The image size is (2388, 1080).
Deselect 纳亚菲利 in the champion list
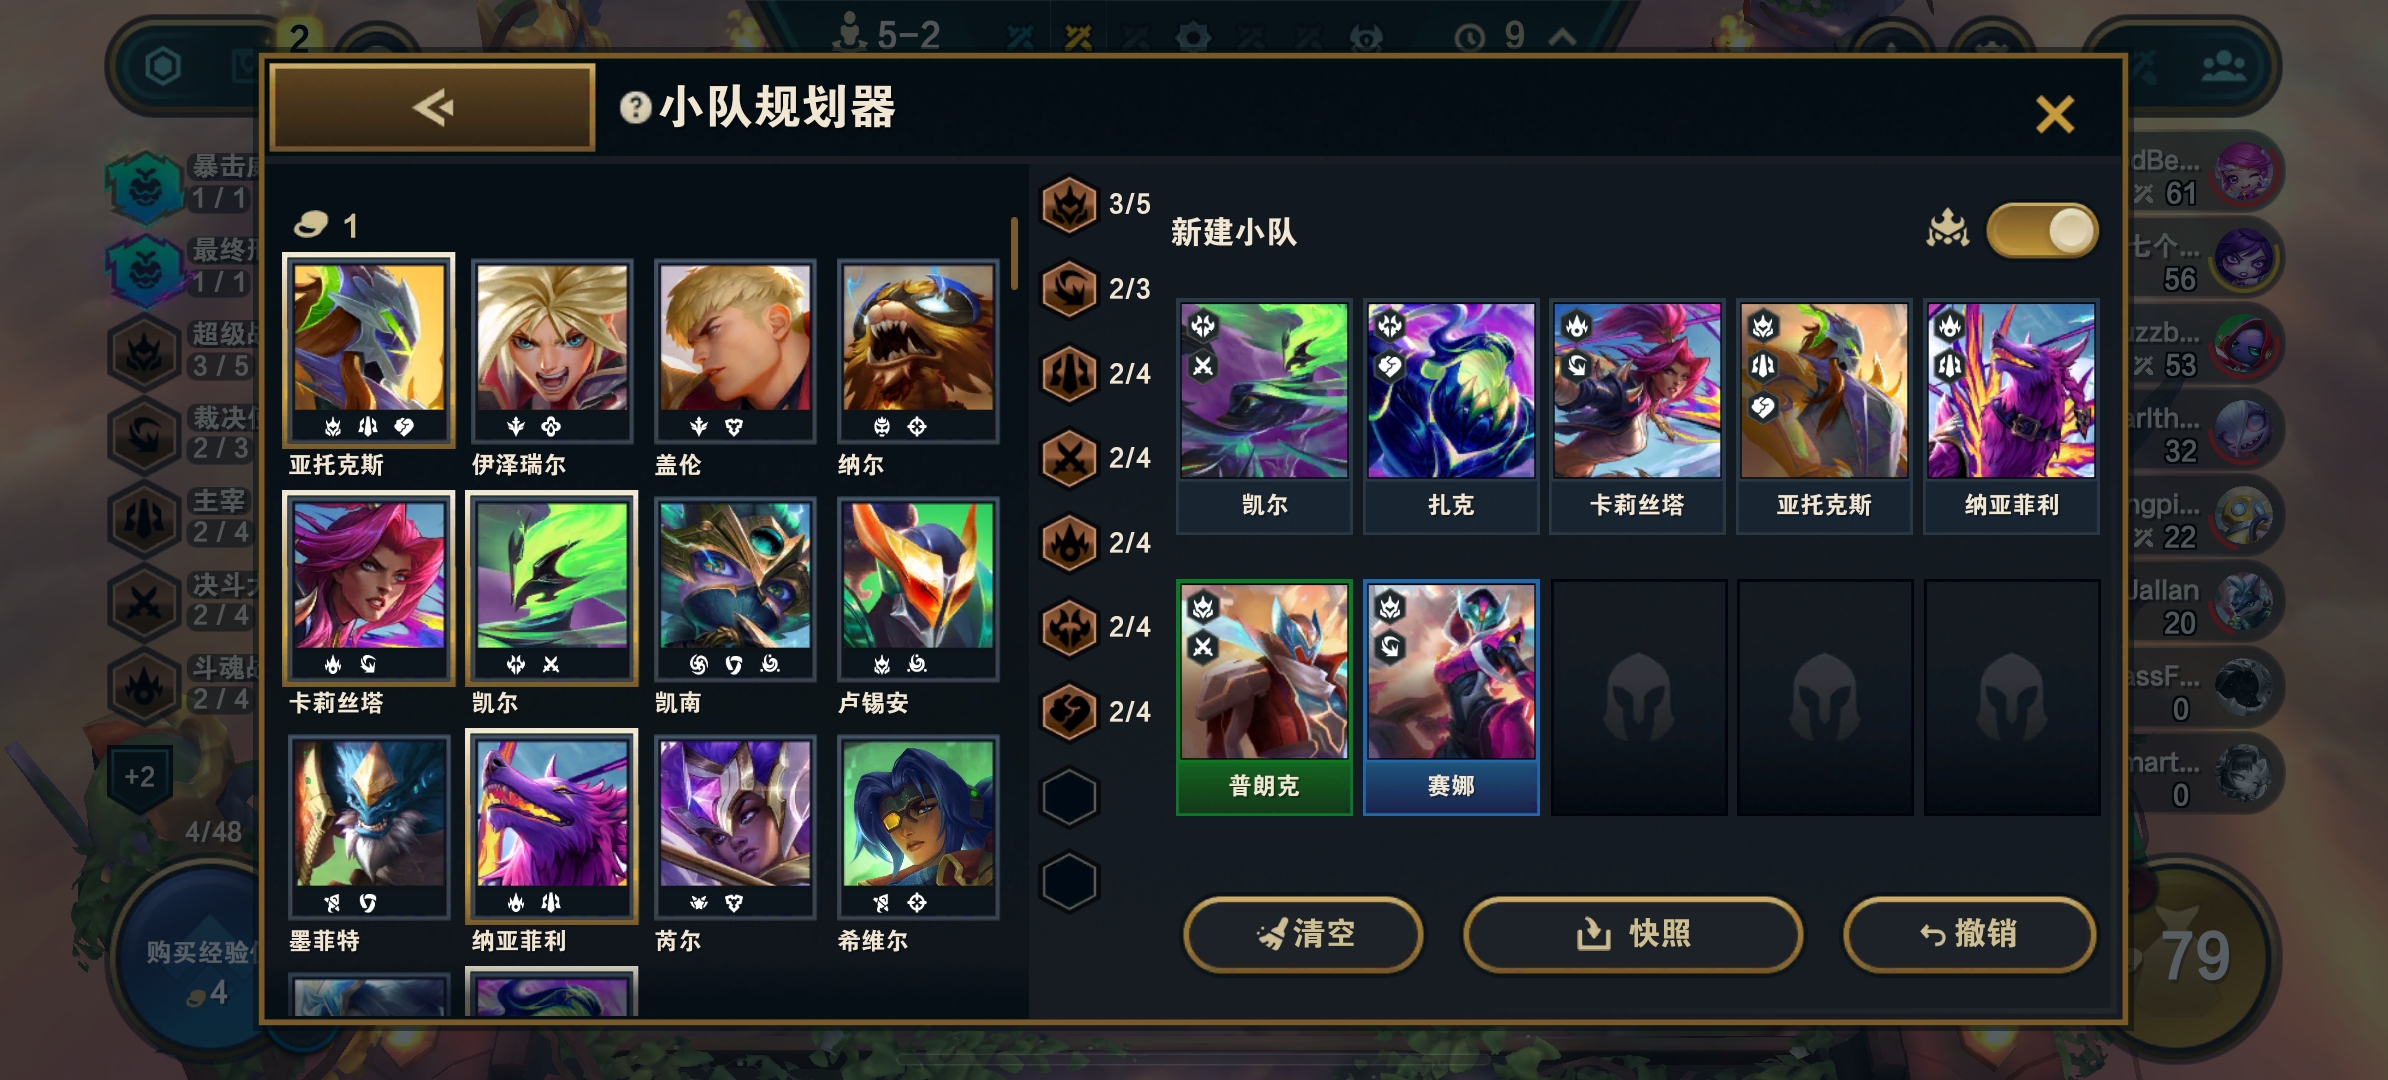(x=552, y=840)
